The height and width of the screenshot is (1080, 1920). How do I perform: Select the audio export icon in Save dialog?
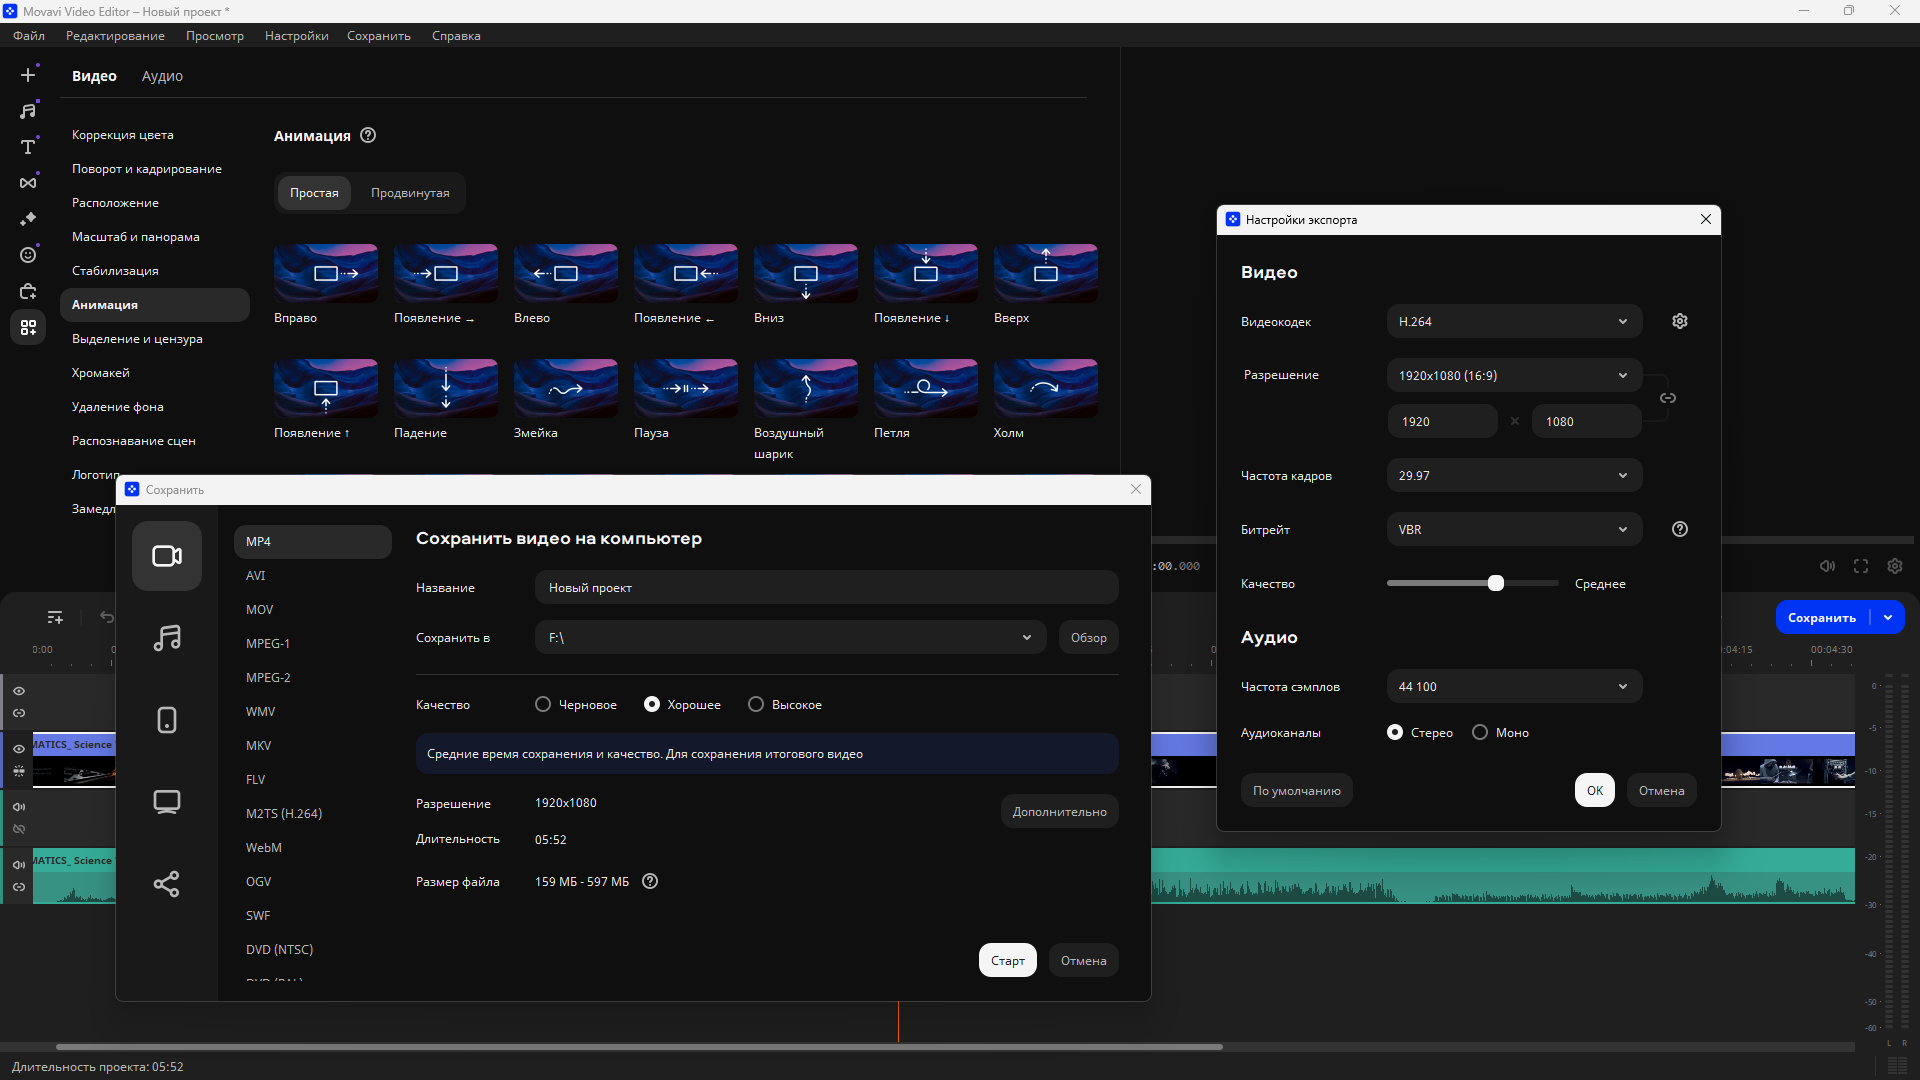point(167,638)
